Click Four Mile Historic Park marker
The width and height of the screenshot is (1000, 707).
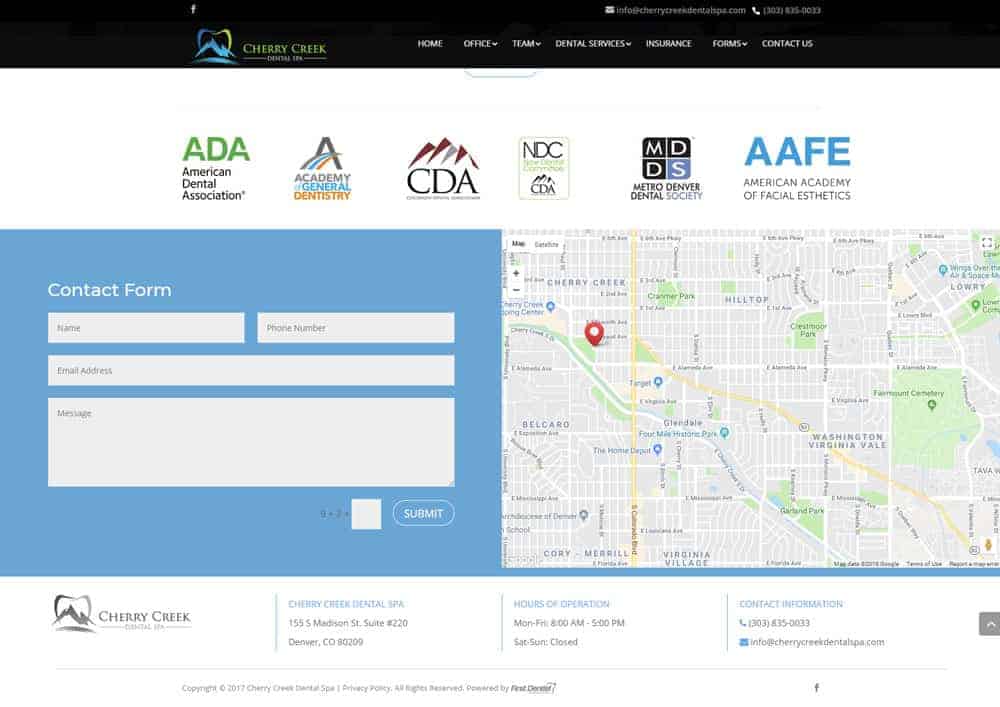click(724, 433)
